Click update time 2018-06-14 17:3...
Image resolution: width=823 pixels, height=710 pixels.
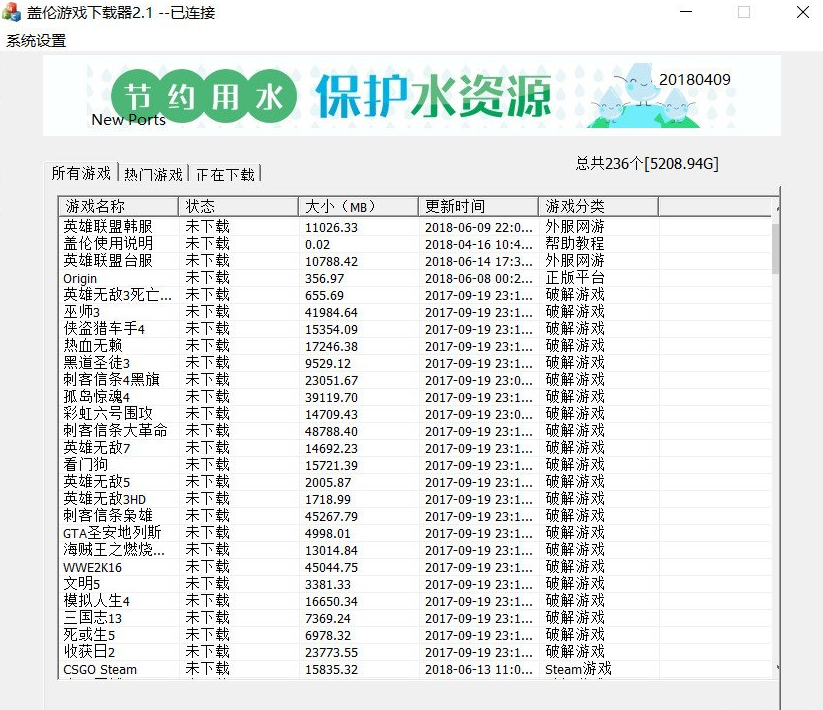coord(478,262)
